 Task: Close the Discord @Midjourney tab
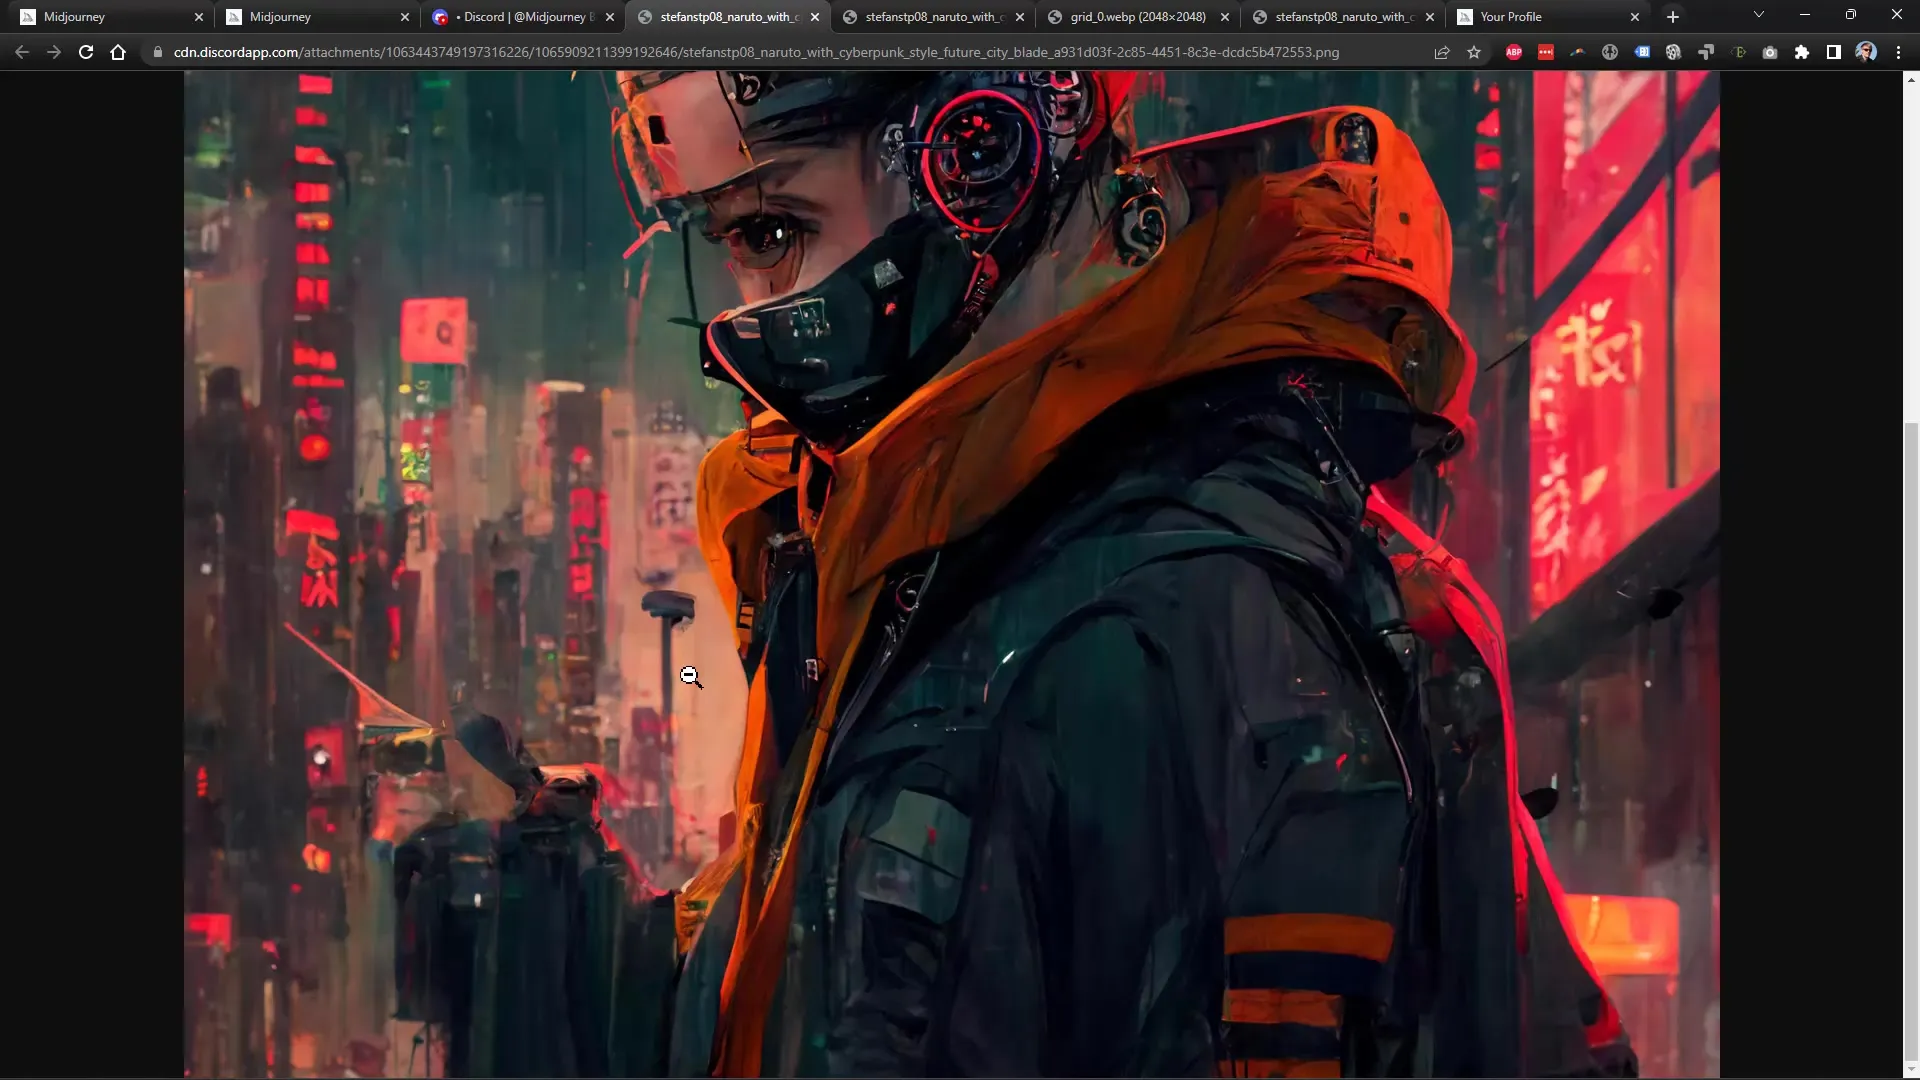tap(610, 17)
